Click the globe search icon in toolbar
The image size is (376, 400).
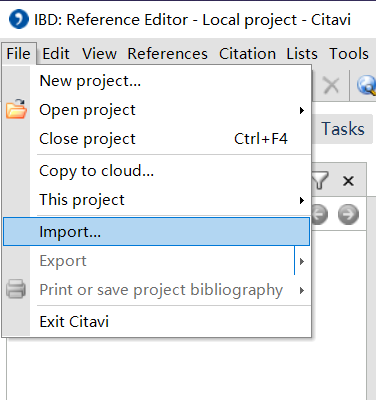point(367,85)
